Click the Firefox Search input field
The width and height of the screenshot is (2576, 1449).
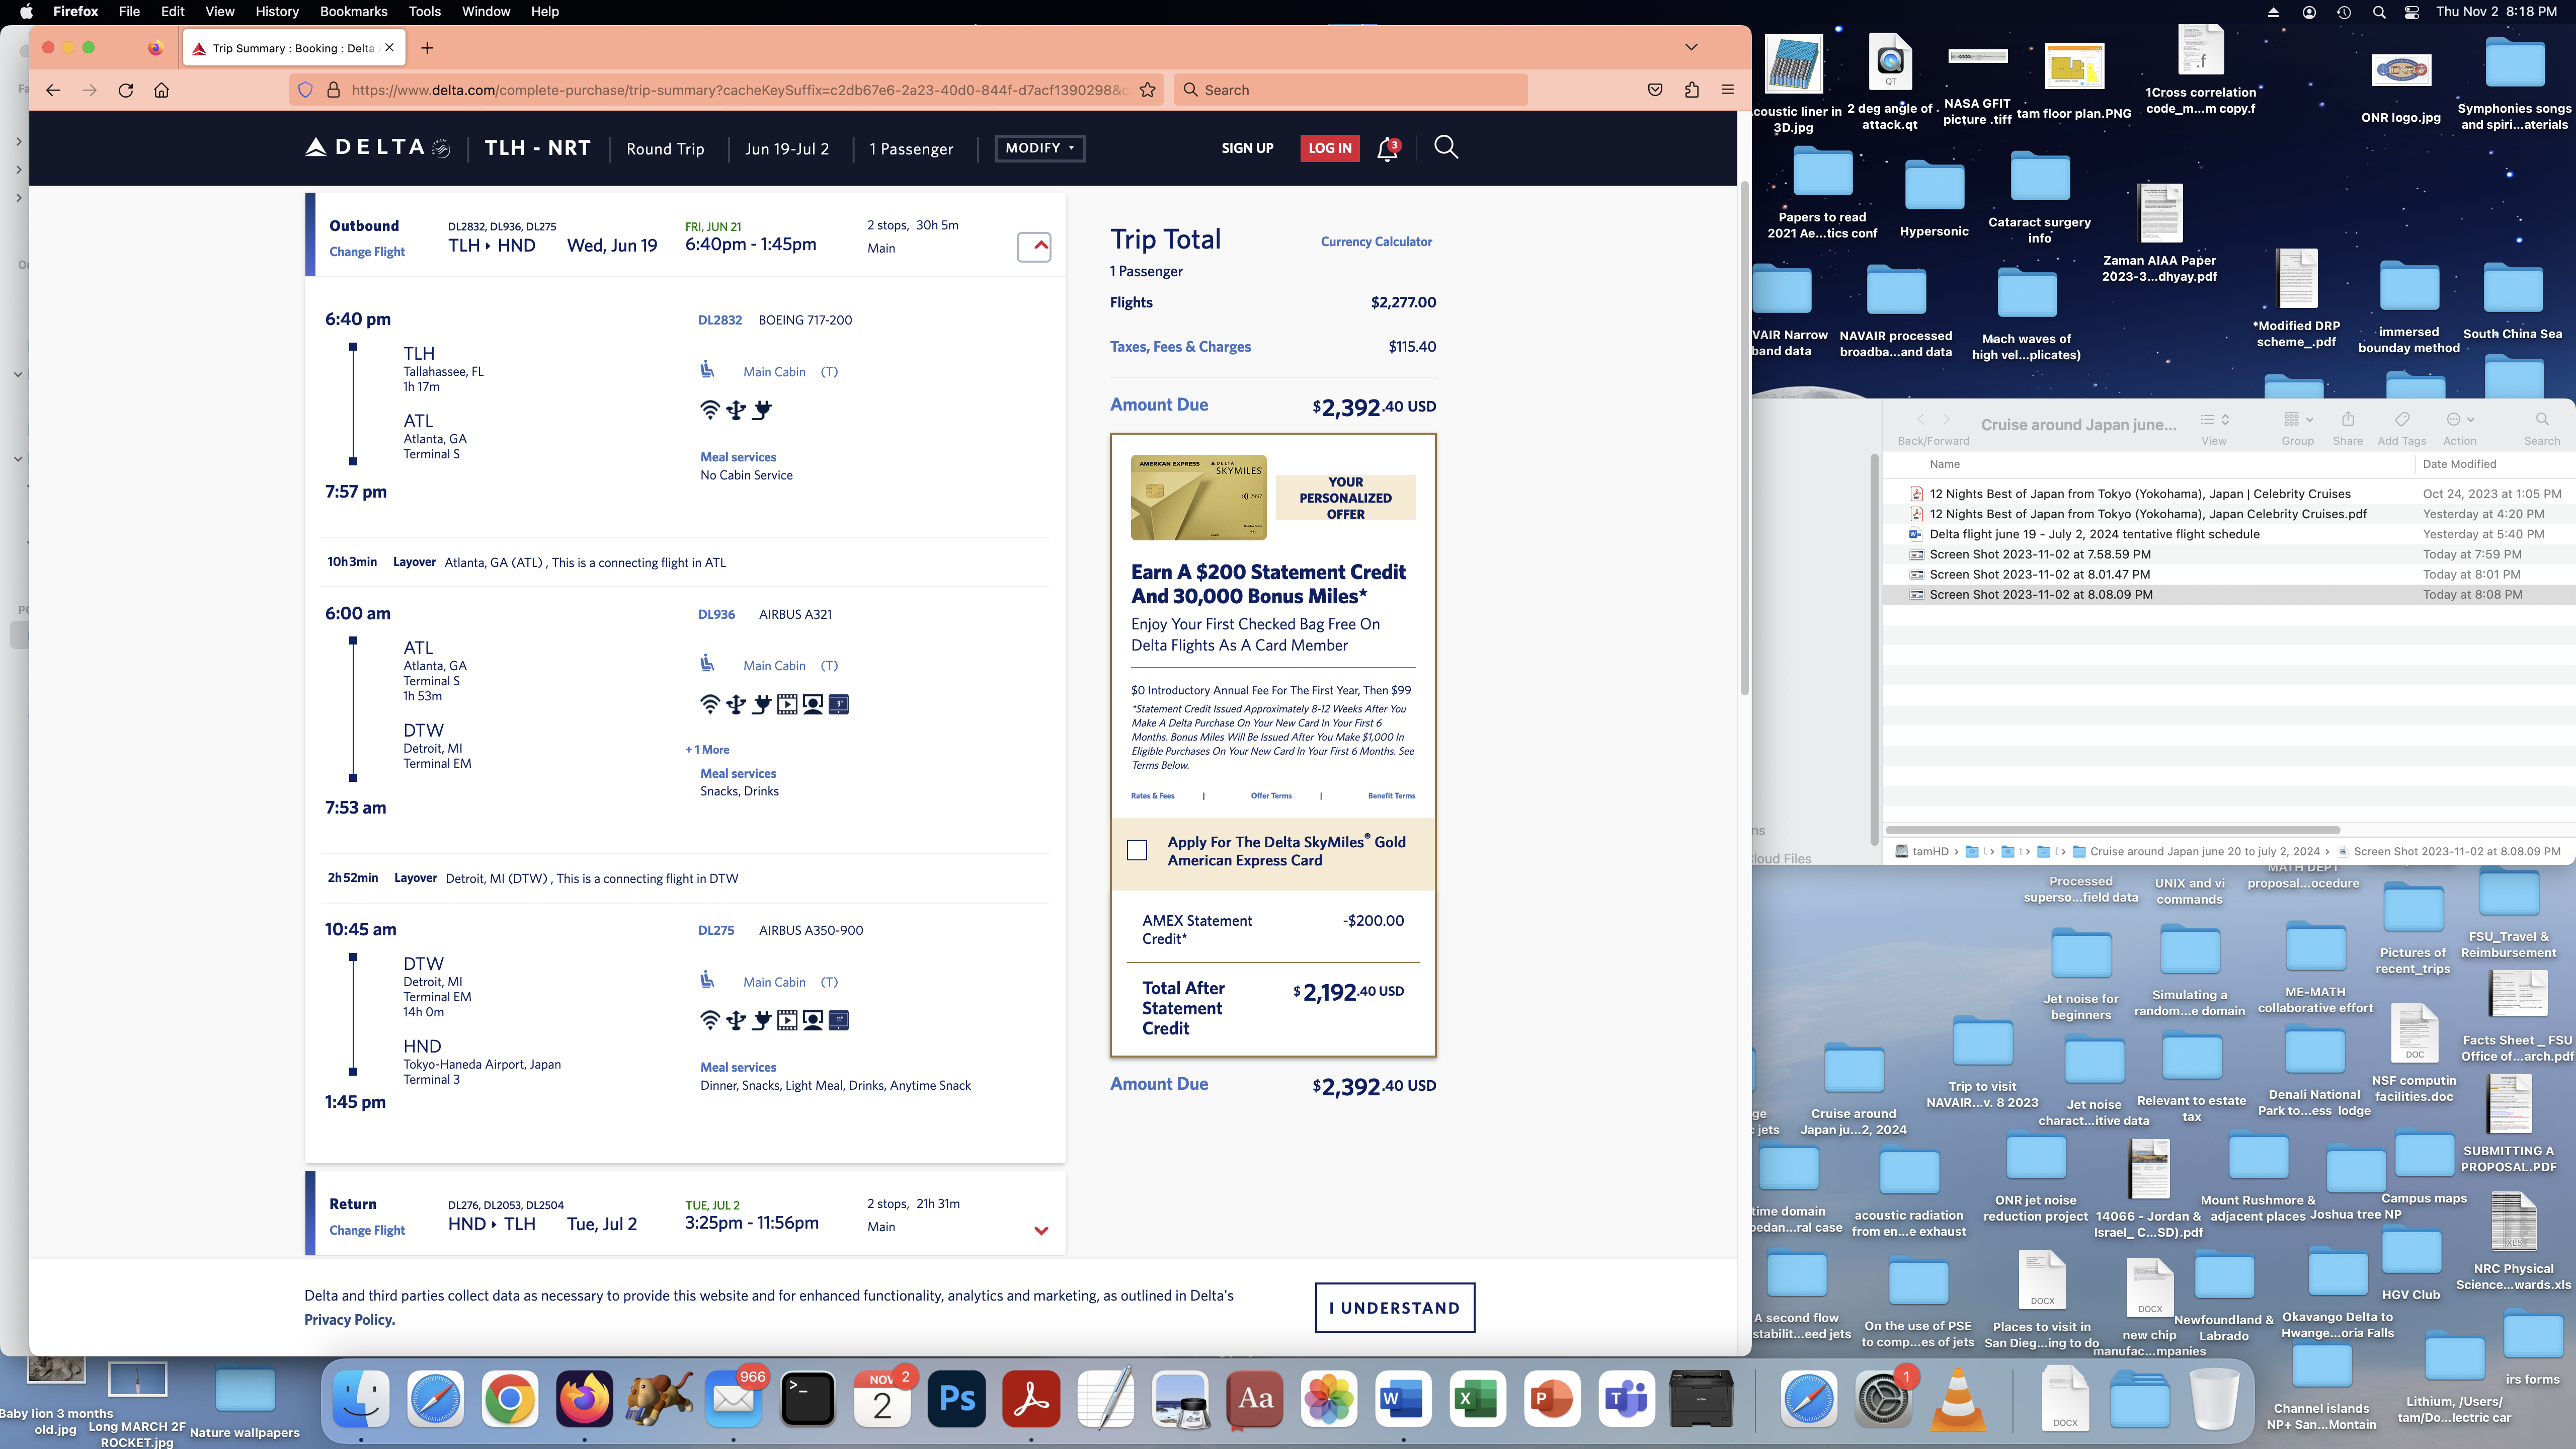pos(1351,90)
